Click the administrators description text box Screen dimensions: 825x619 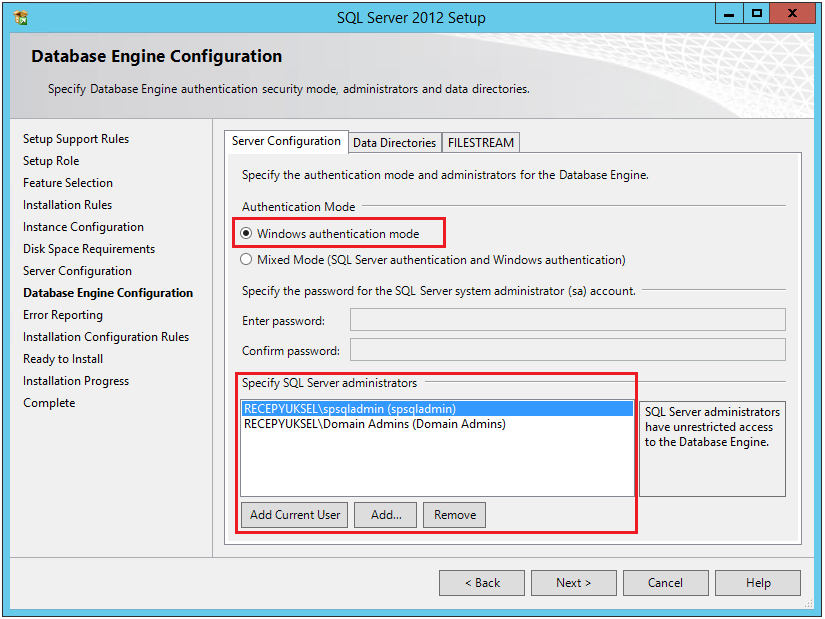(712, 449)
